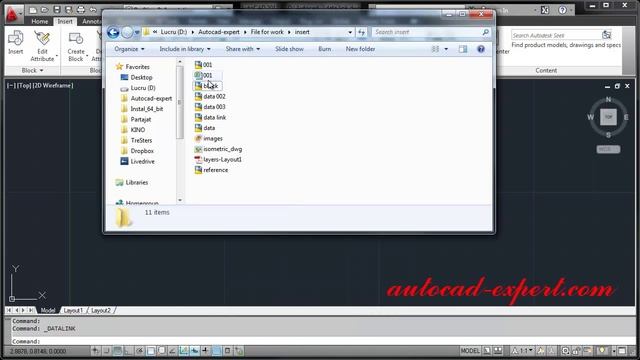Toggle Grid Display in status bar
The image size is (640, 360).
pyautogui.click(x=118, y=351)
